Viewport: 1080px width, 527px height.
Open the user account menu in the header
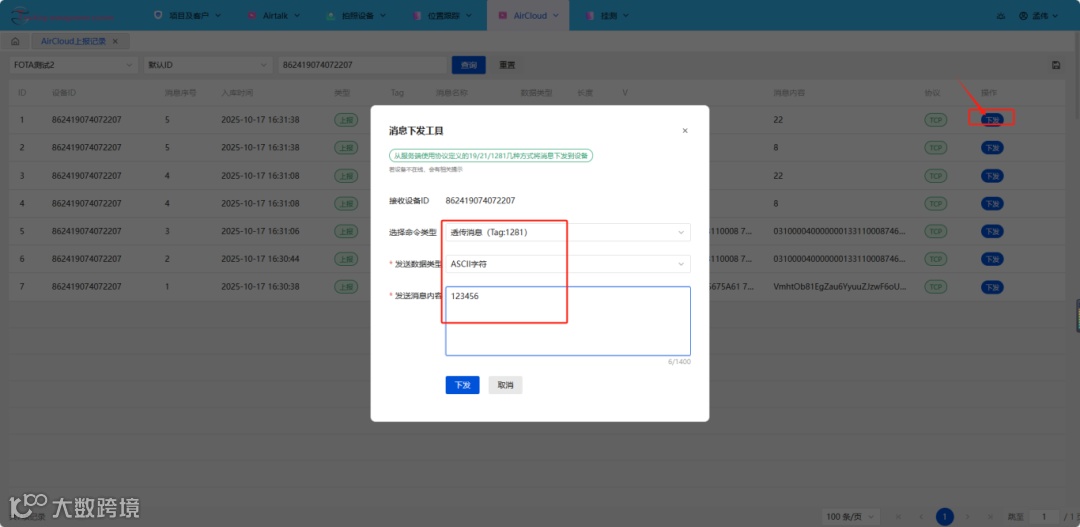click(1038, 15)
